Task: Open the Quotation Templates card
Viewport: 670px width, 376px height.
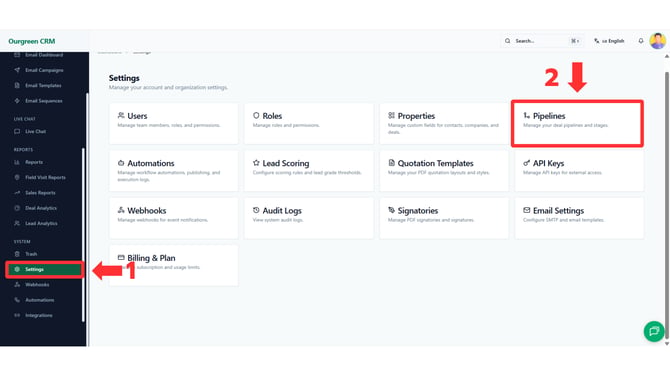Action: coord(444,171)
